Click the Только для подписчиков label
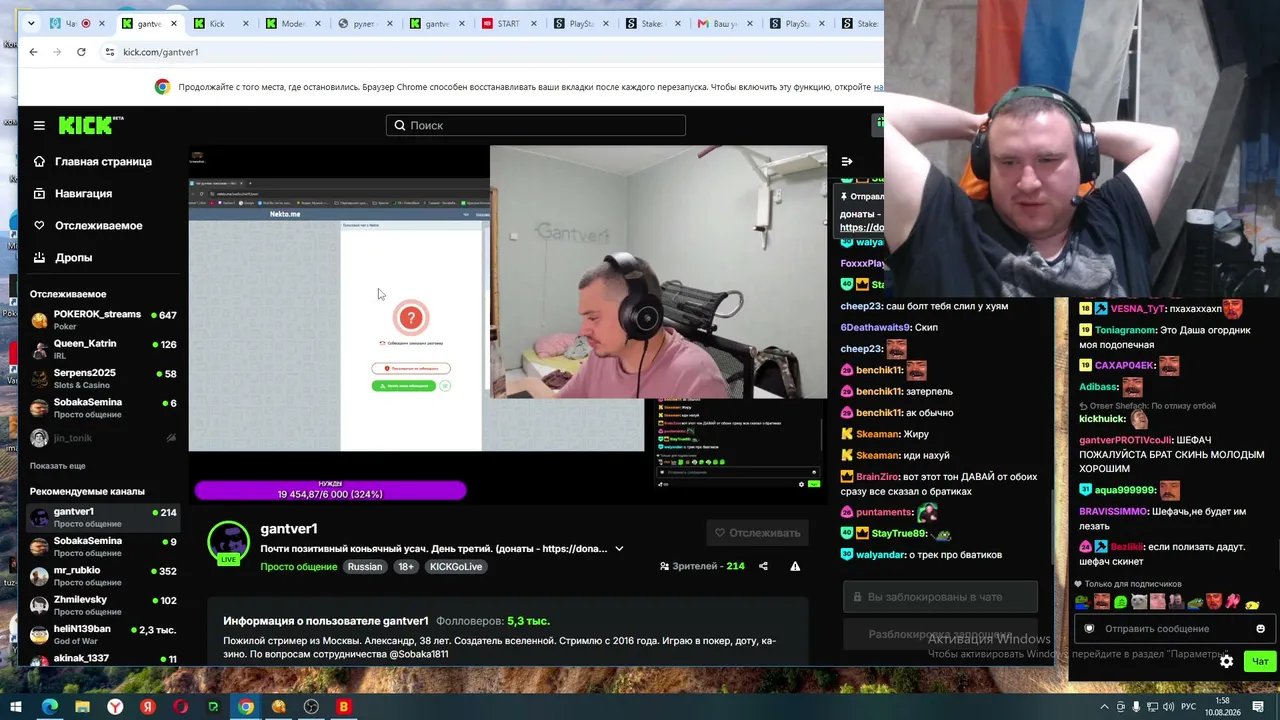1280x720 pixels. tap(1133, 584)
